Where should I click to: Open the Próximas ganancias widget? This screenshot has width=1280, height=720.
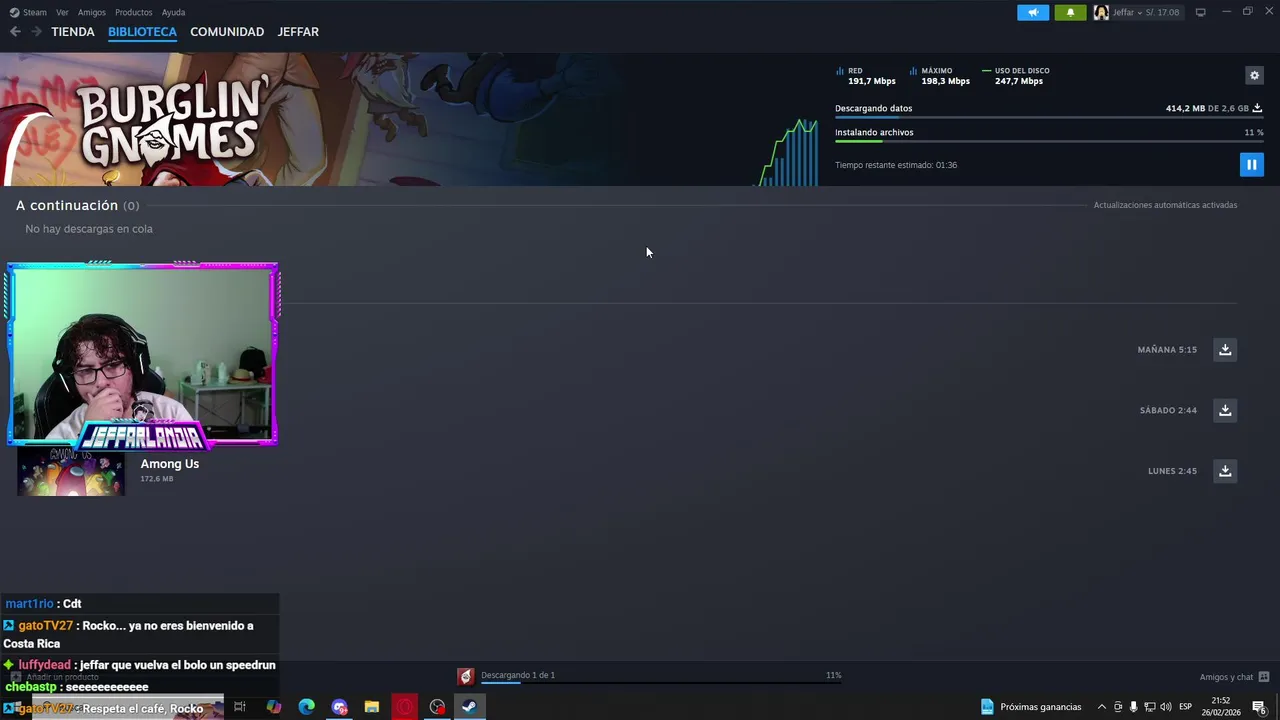tap(1030, 707)
